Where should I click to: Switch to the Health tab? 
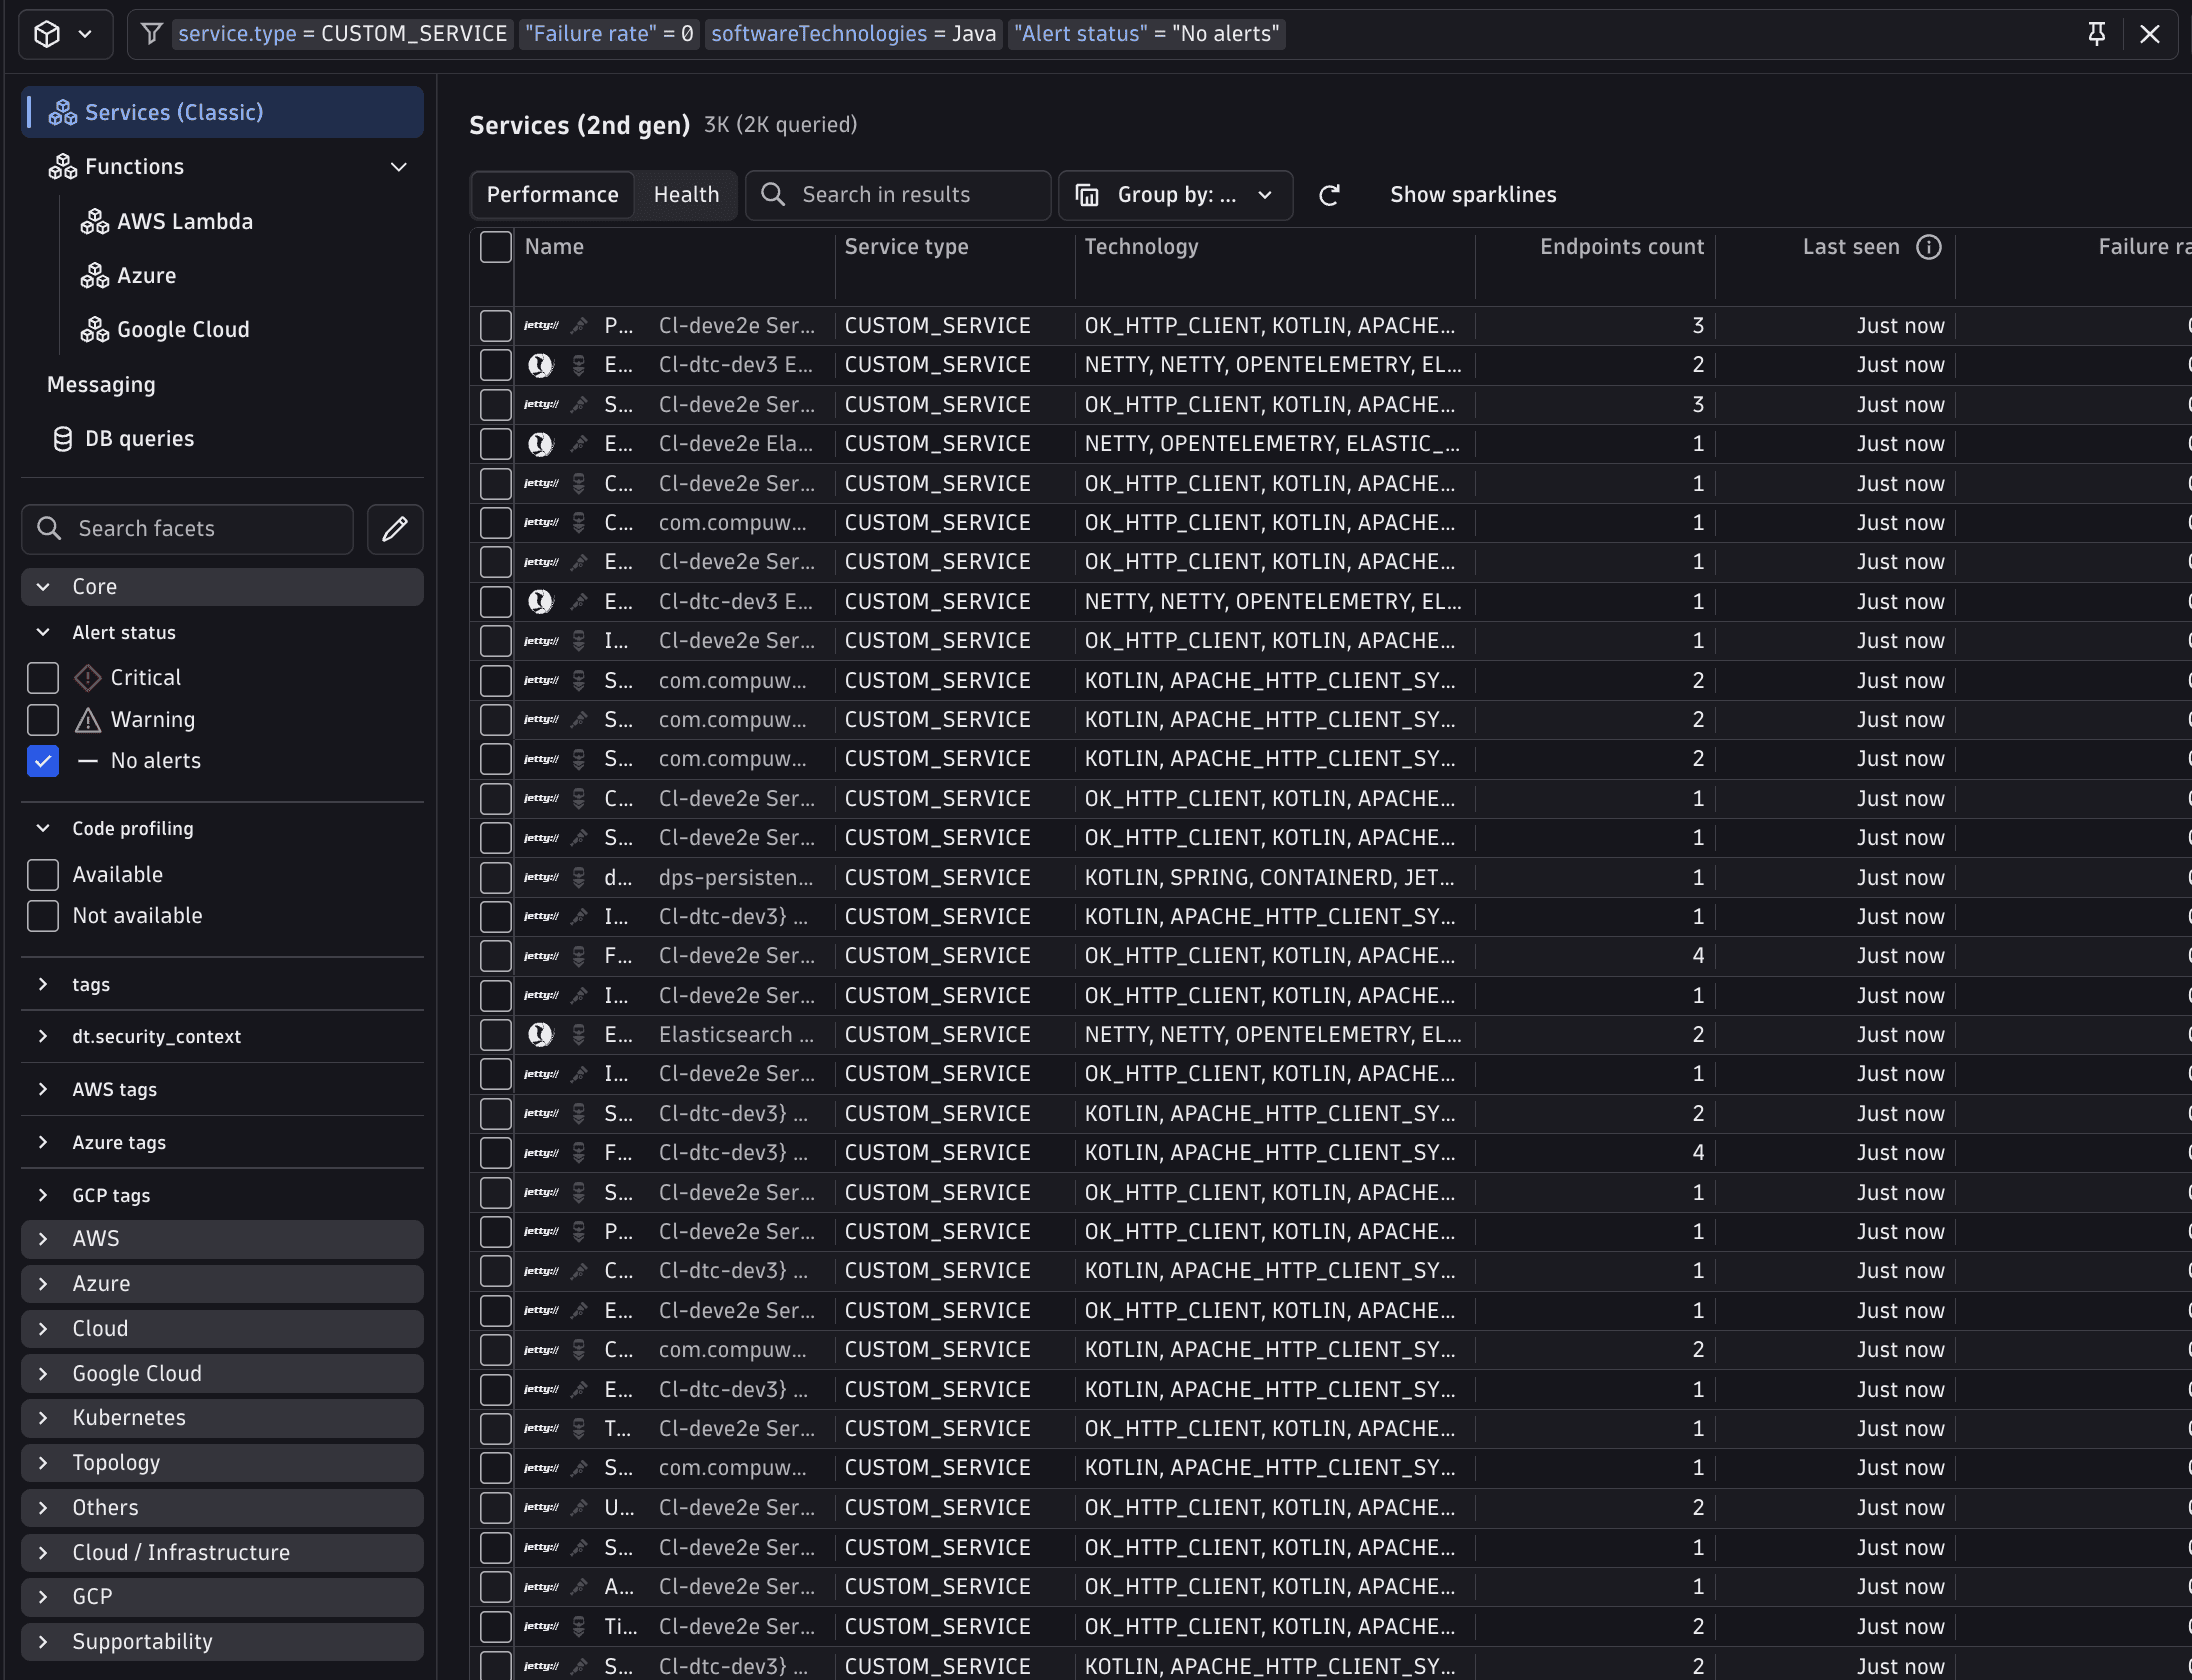[686, 195]
